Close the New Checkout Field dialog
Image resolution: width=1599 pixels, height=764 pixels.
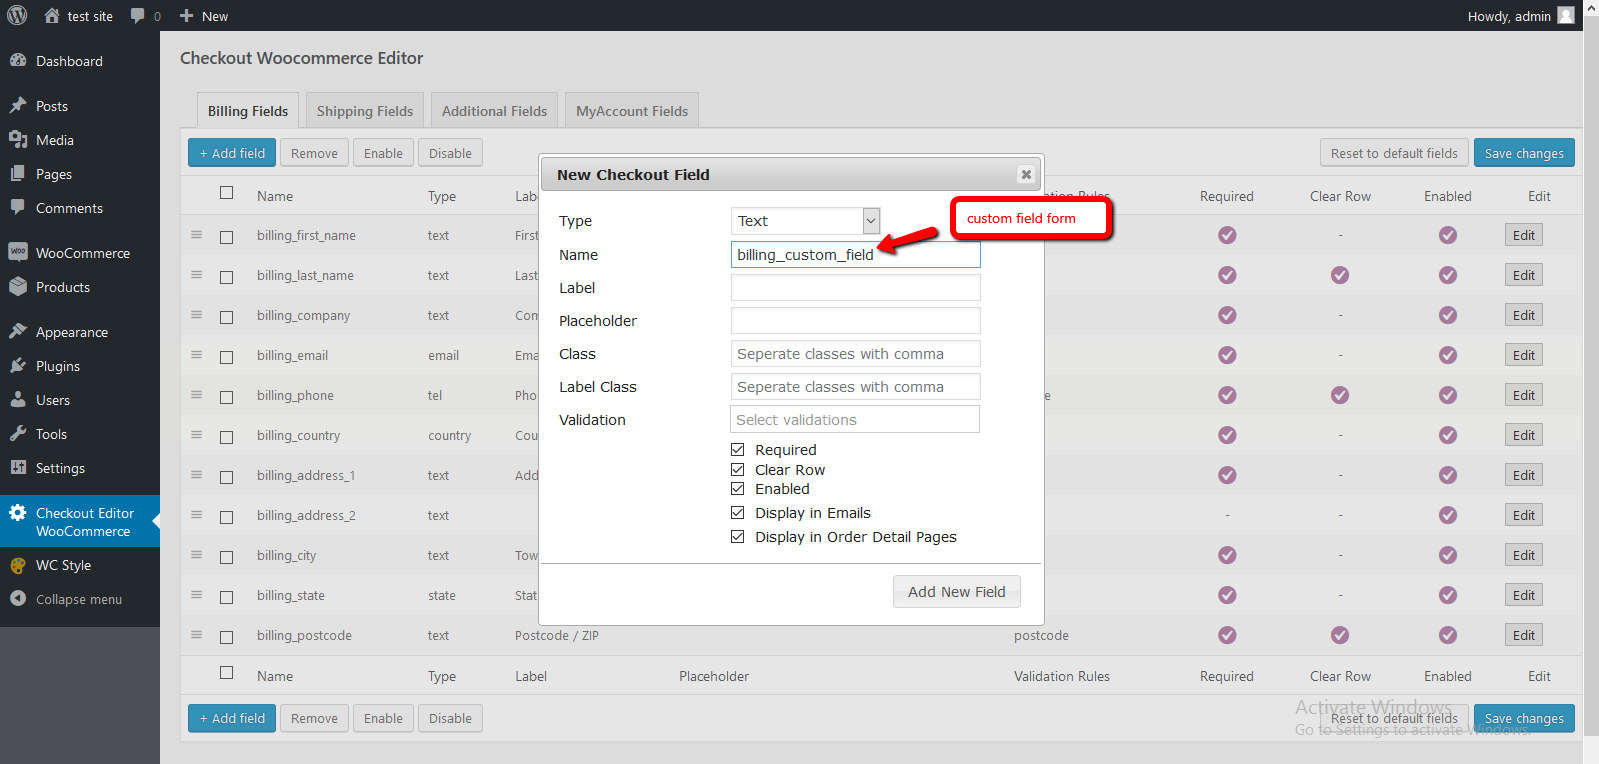(x=1026, y=174)
